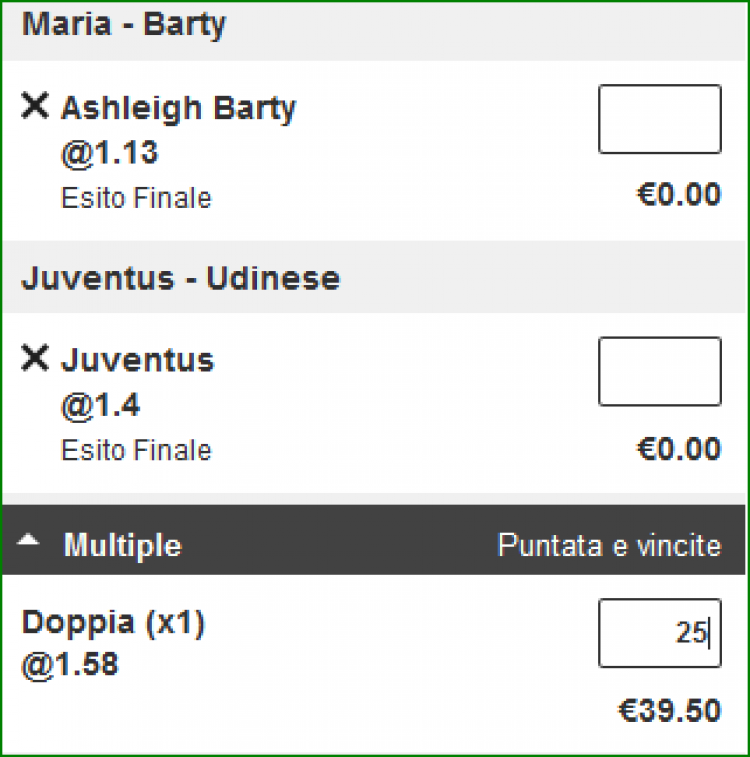Select the Ashleigh Barty selection name

[178, 108]
